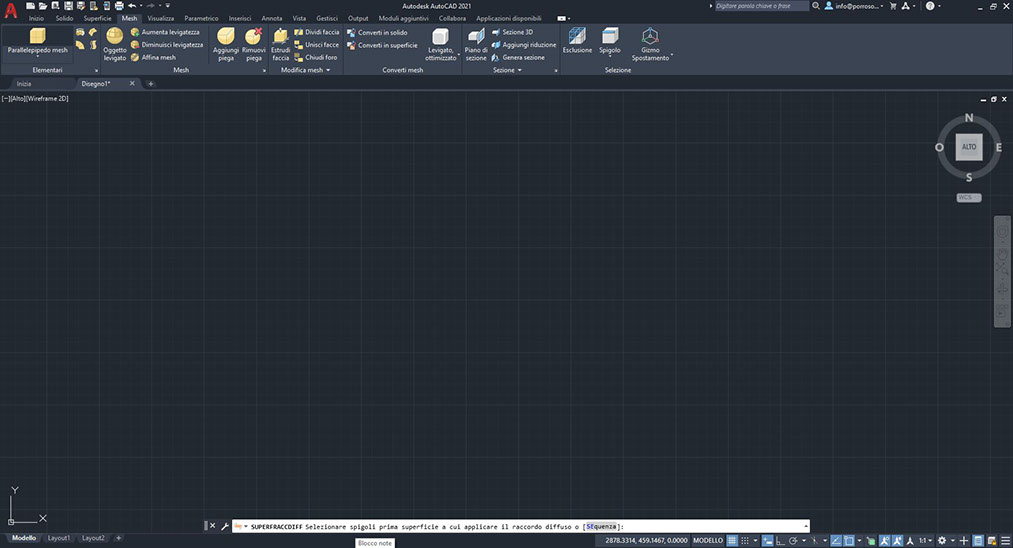Click the command line input area
The width and height of the screenshot is (1013, 548).
click(x=521, y=526)
